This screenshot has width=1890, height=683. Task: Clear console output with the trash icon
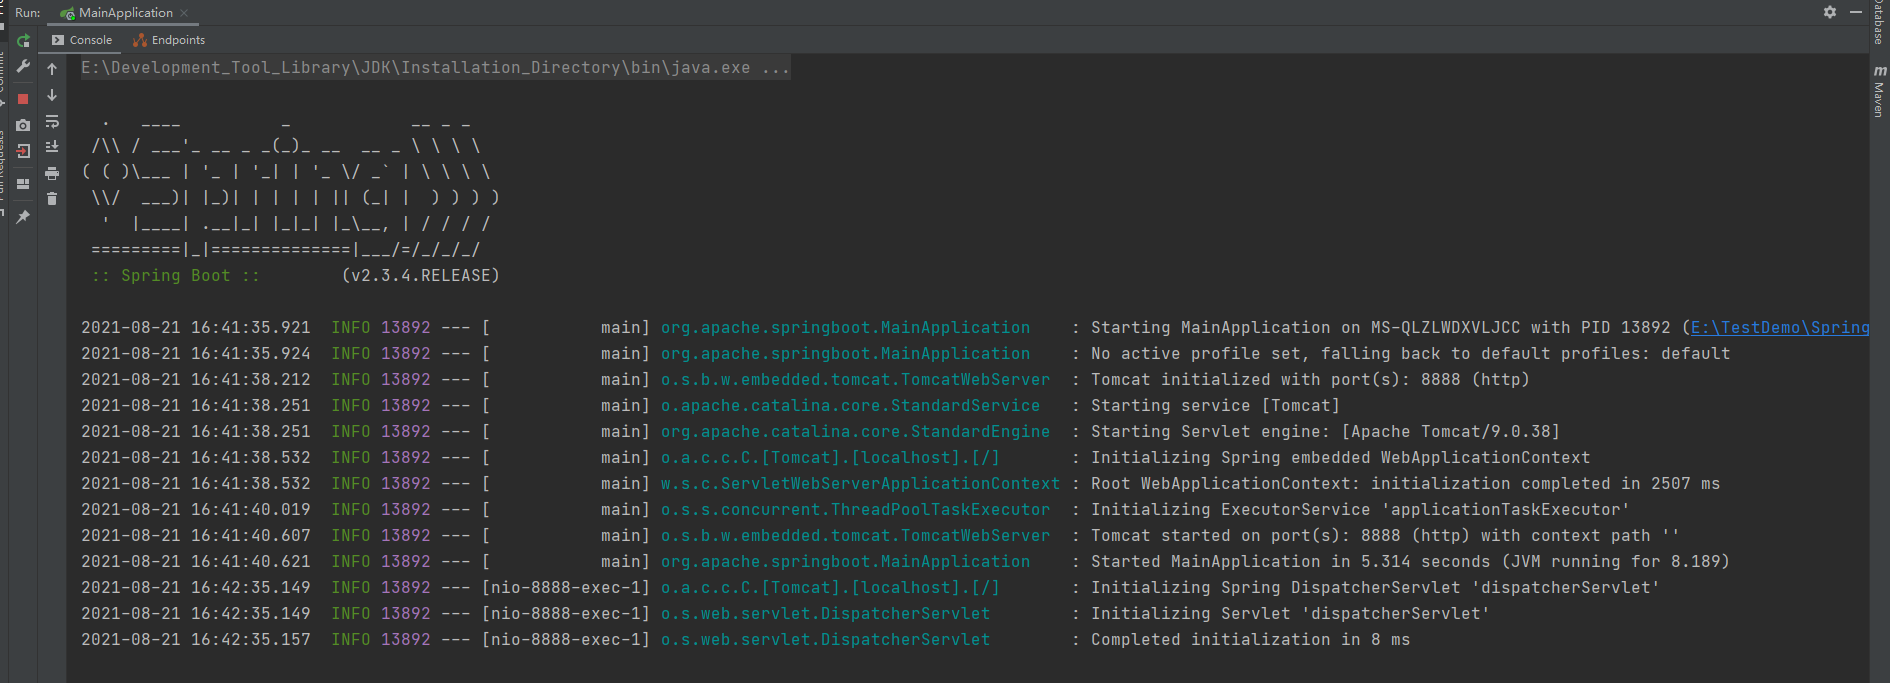52,199
